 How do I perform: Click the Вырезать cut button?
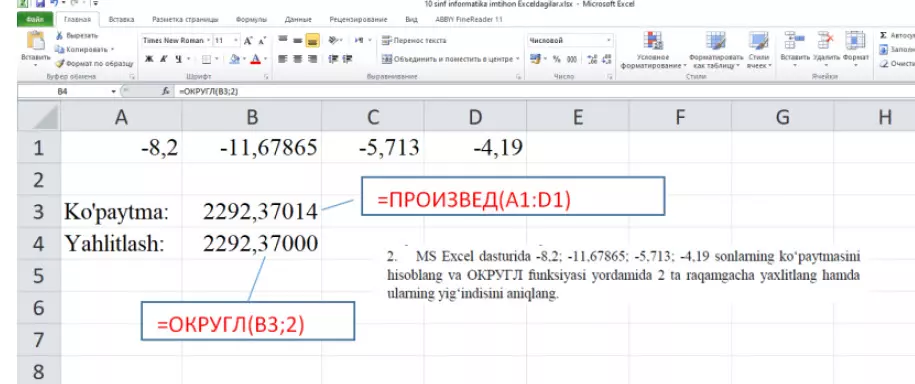click(78, 36)
